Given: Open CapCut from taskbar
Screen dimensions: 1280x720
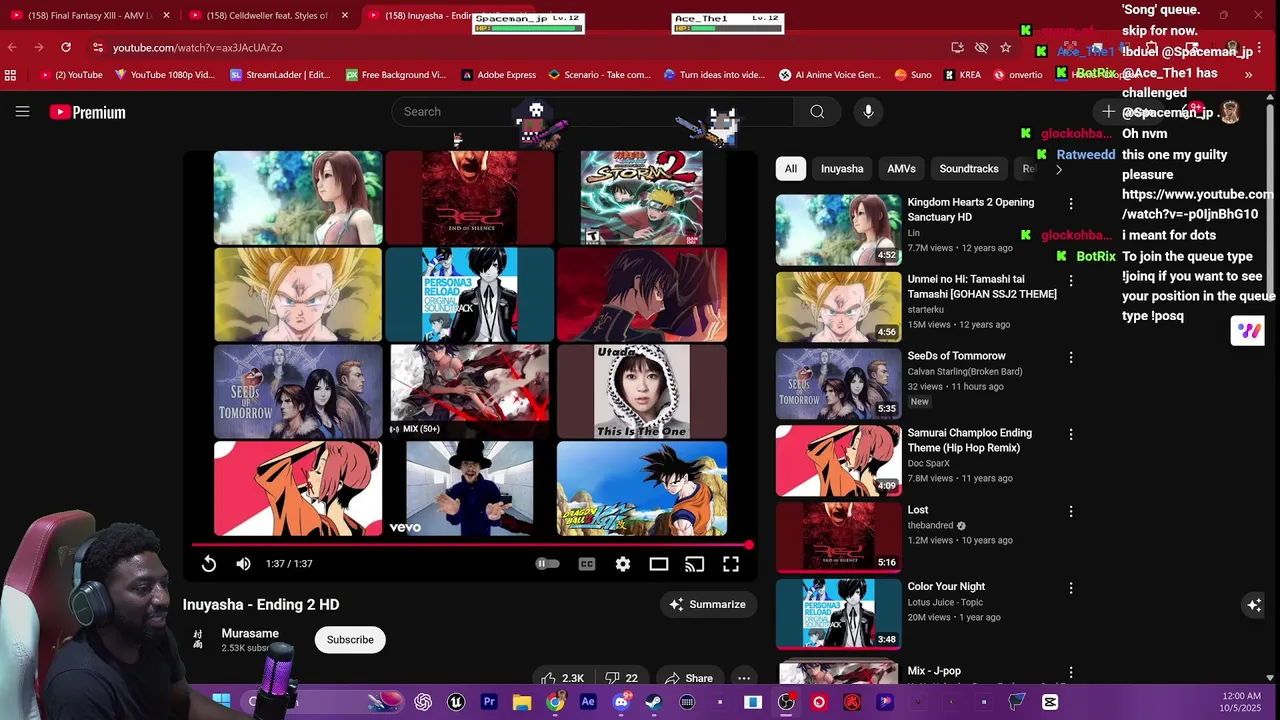Looking at the screenshot, I should (1050, 702).
